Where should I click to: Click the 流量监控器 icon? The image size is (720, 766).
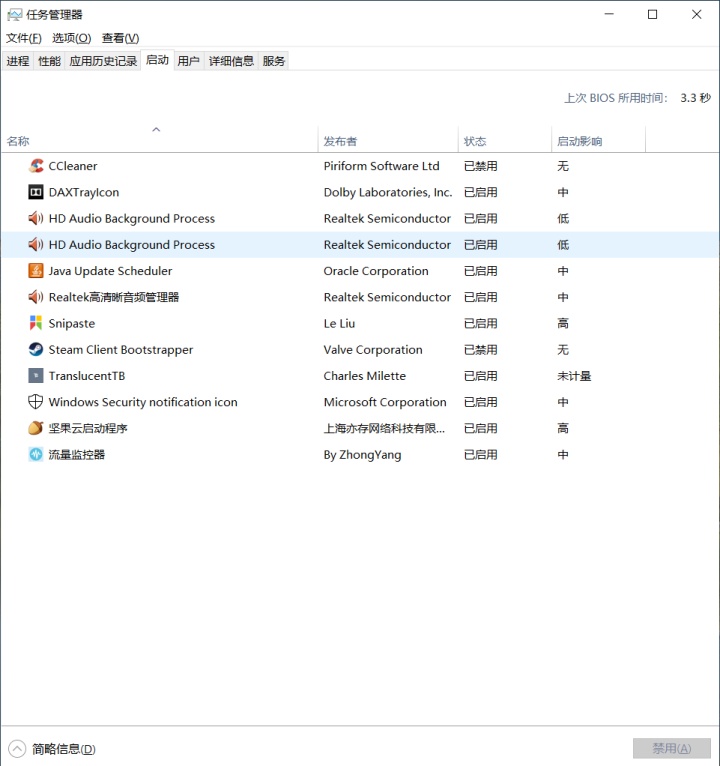[36, 454]
